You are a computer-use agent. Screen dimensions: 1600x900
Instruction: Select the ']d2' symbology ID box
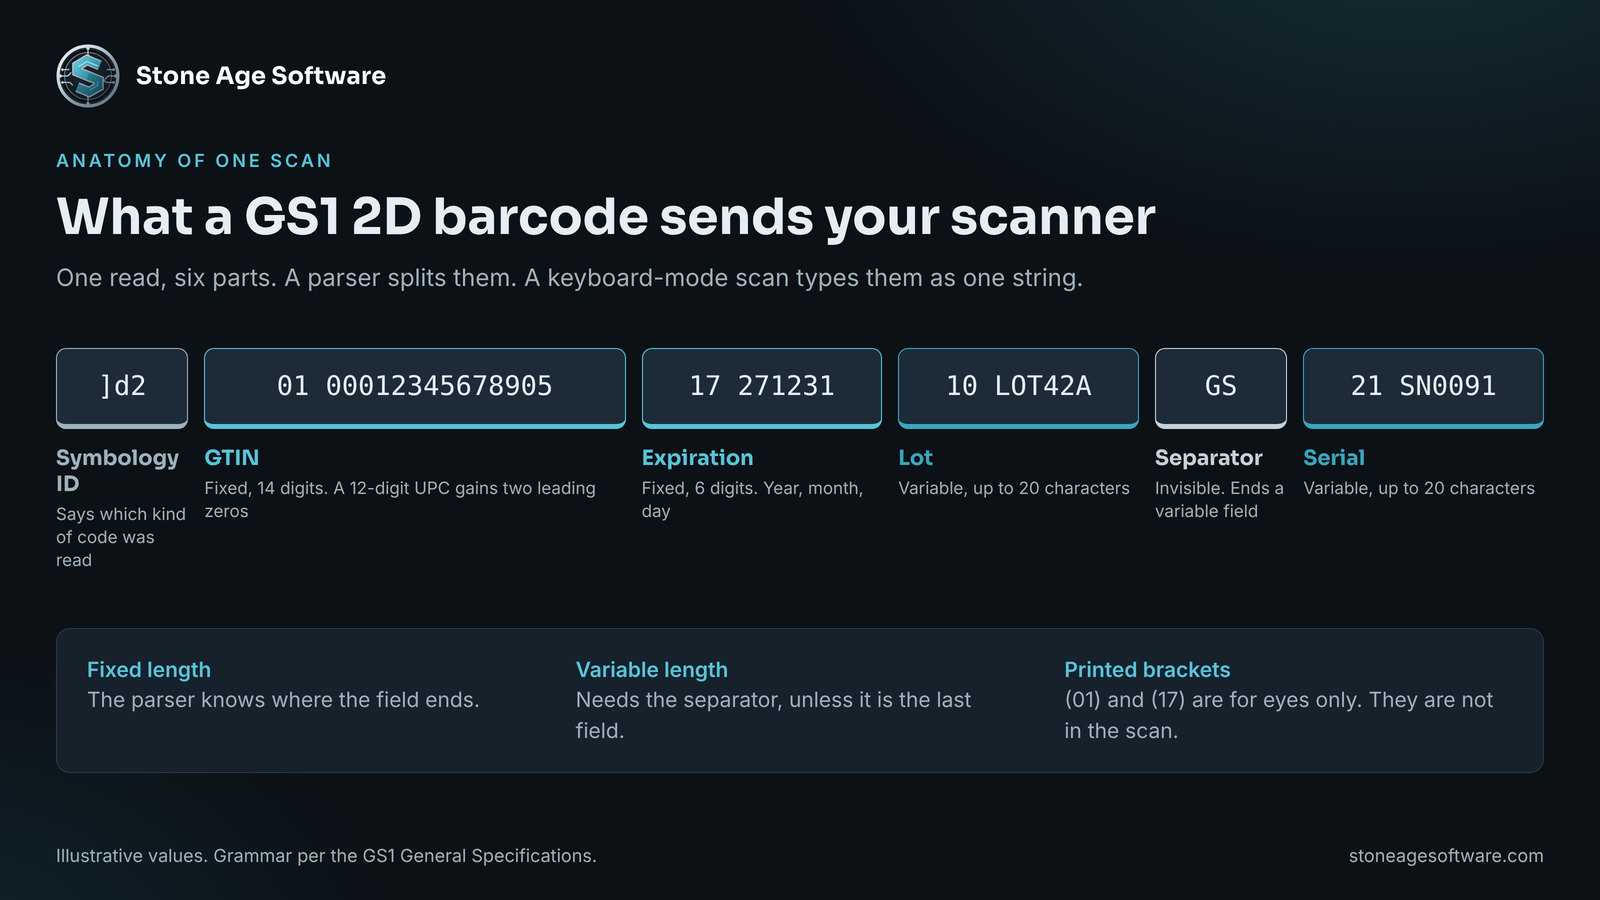tap(122, 388)
